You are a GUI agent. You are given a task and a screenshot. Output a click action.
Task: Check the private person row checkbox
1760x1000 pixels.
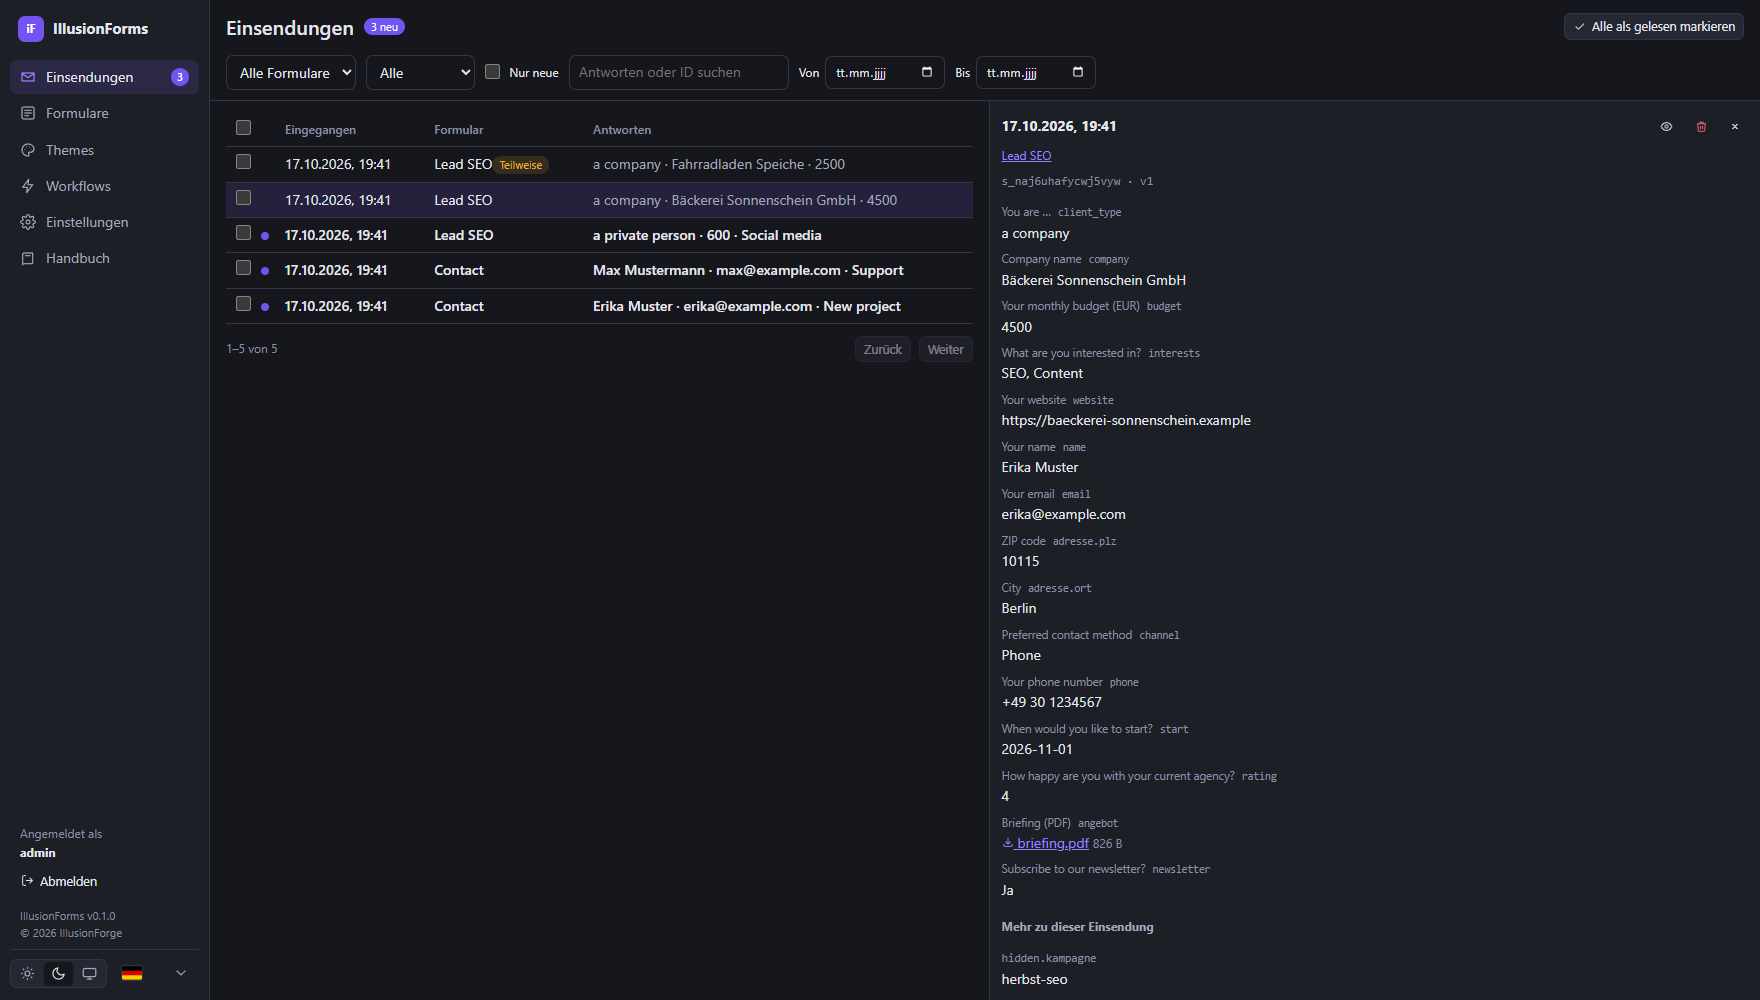tap(243, 233)
